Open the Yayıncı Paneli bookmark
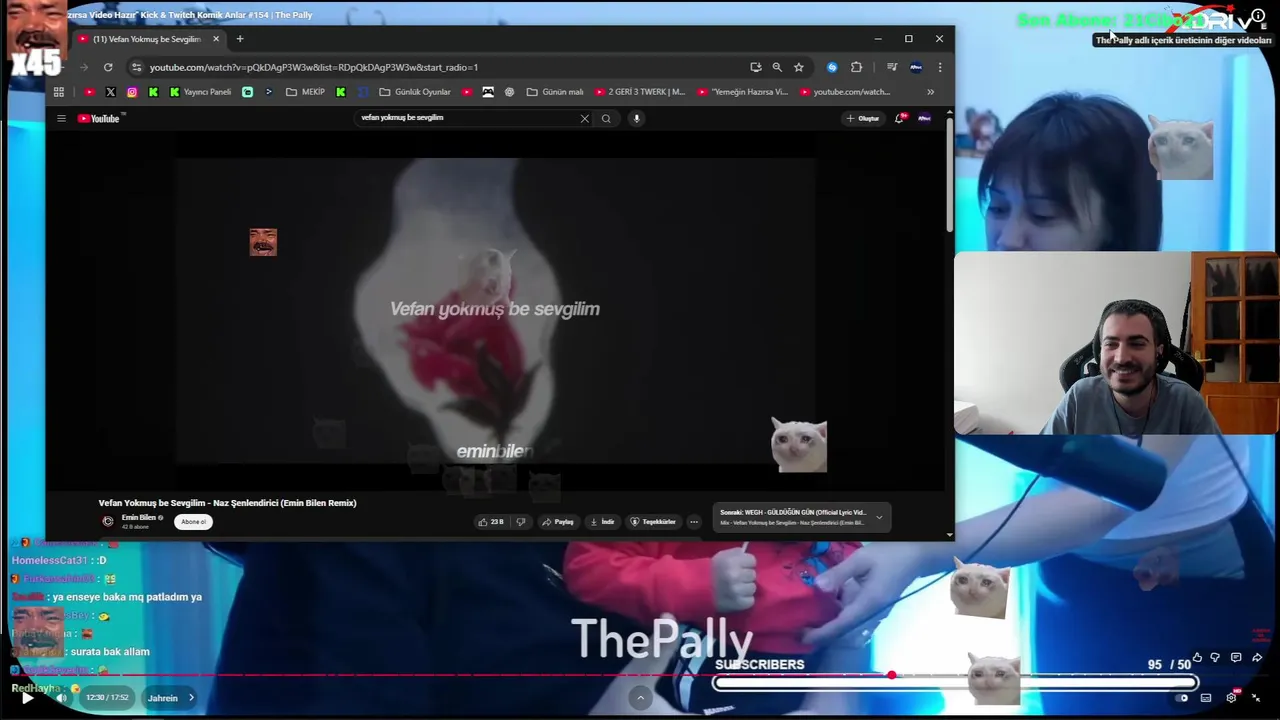Screen dimensions: 1280x720 click(x=200, y=92)
